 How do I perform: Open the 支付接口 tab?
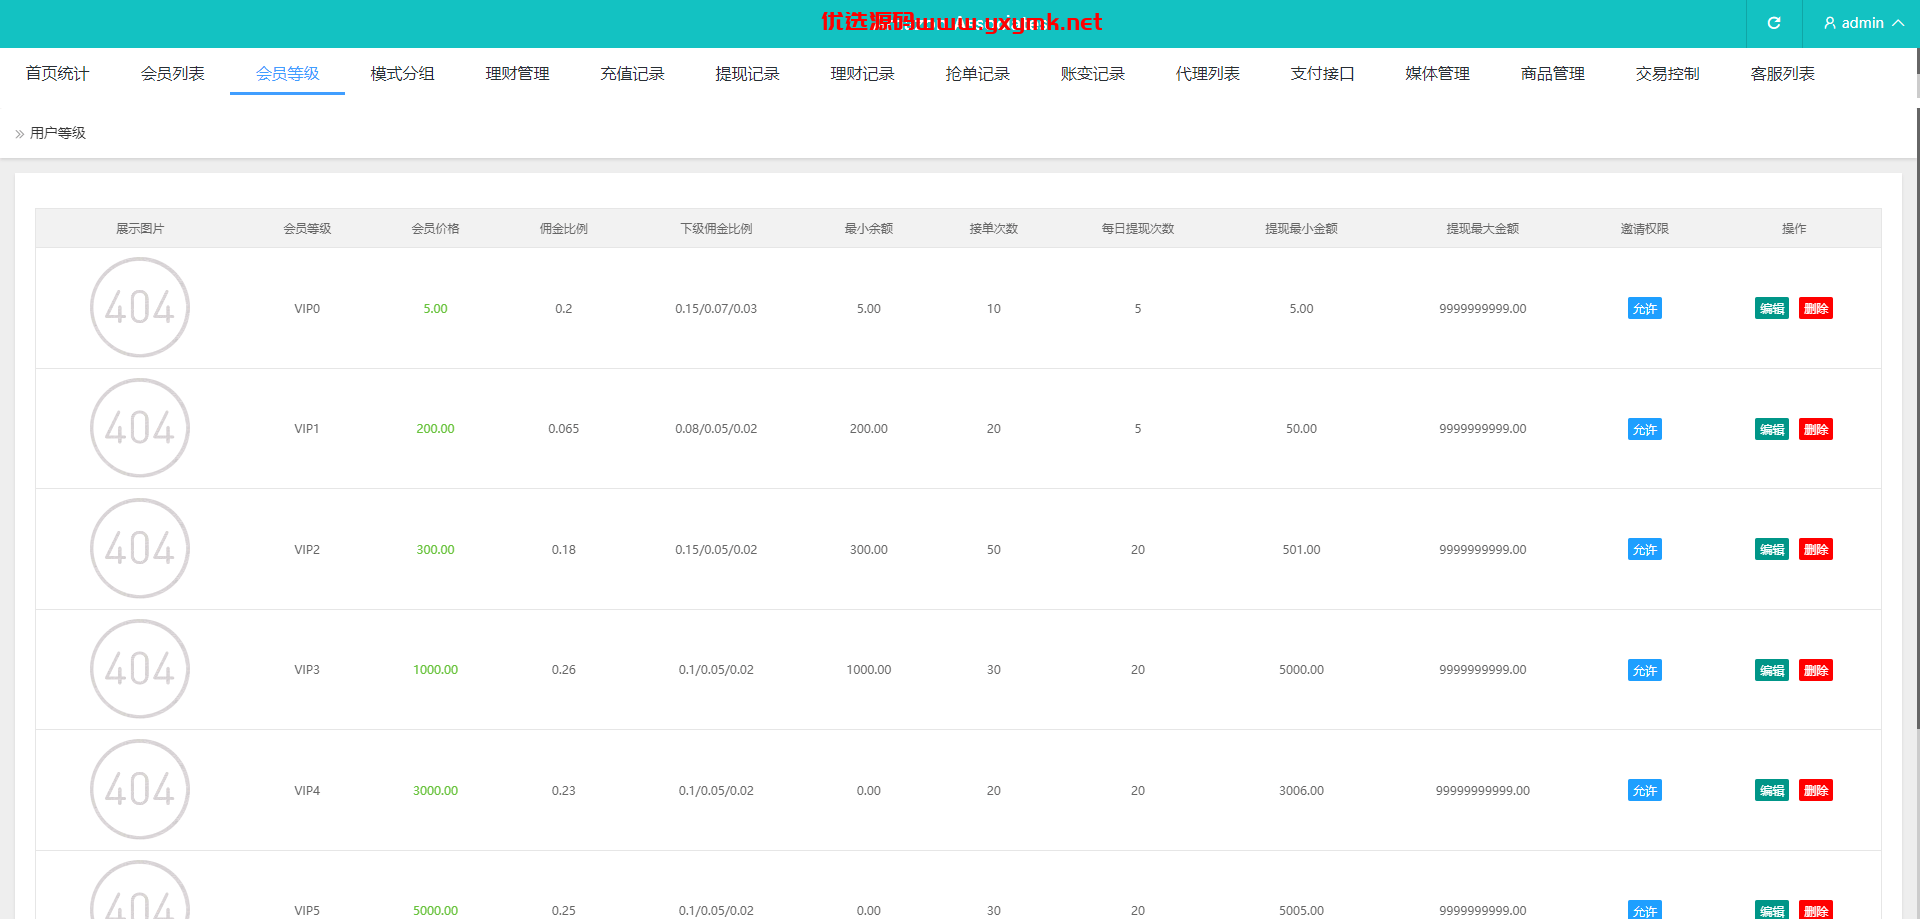pyautogui.click(x=1322, y=74)
